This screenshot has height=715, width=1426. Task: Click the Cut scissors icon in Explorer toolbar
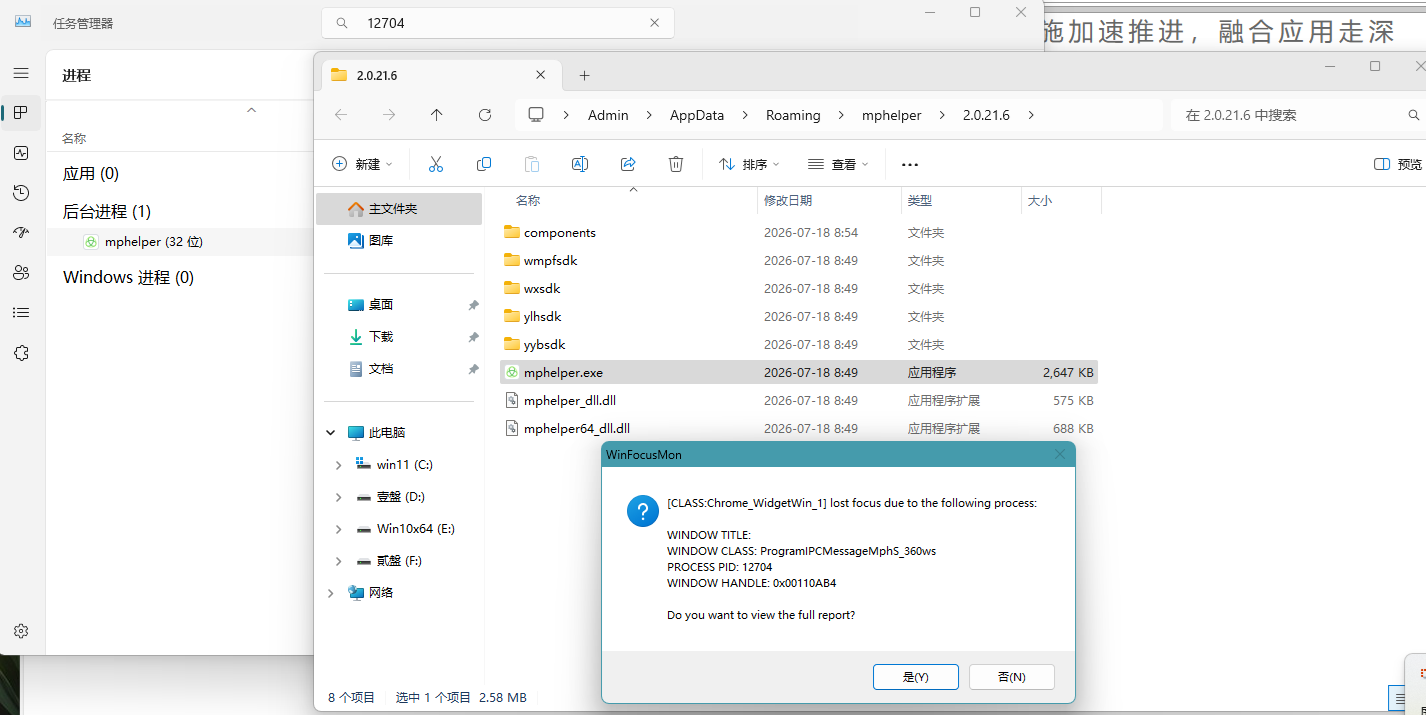pyautogui.click(x=436, y=164)
